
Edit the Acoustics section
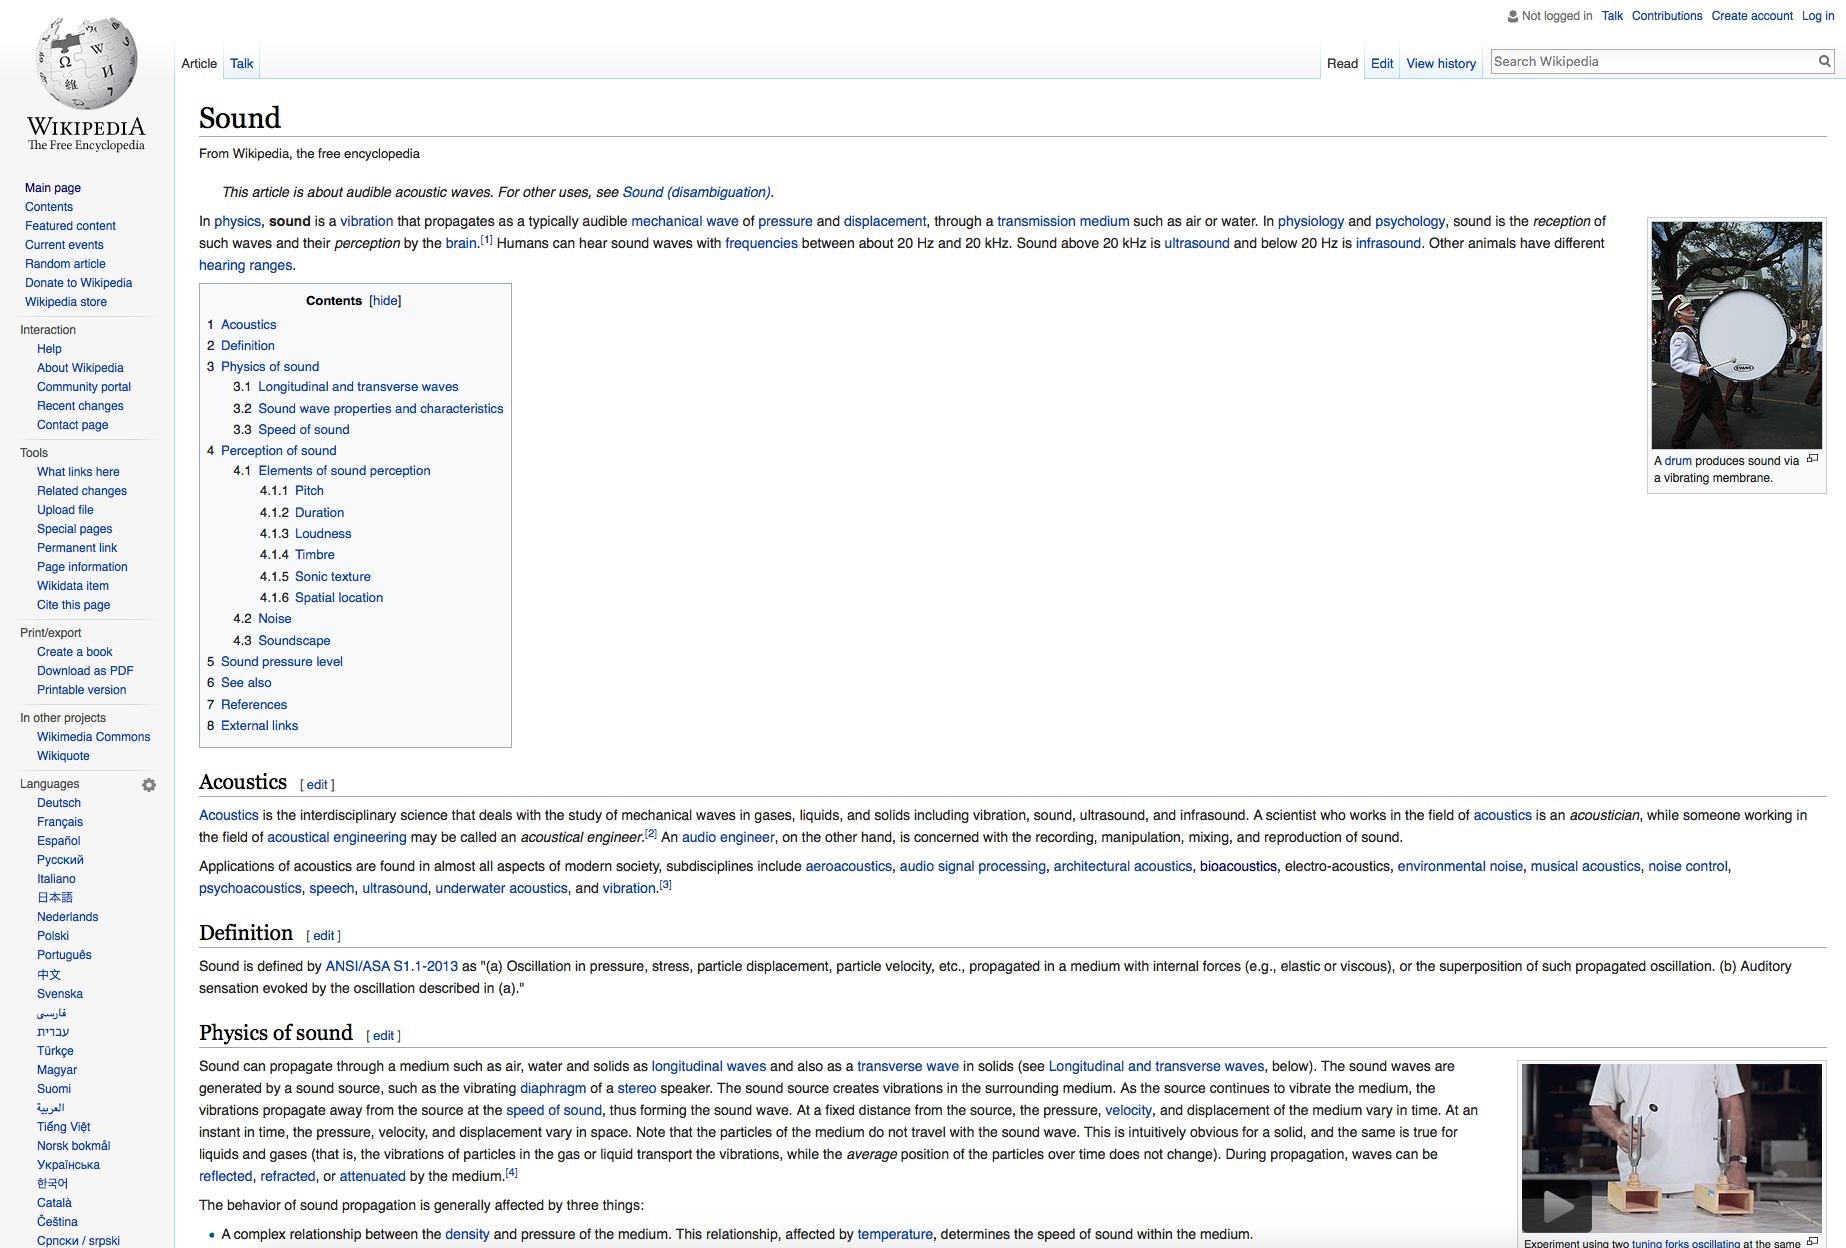click(317, 785)
